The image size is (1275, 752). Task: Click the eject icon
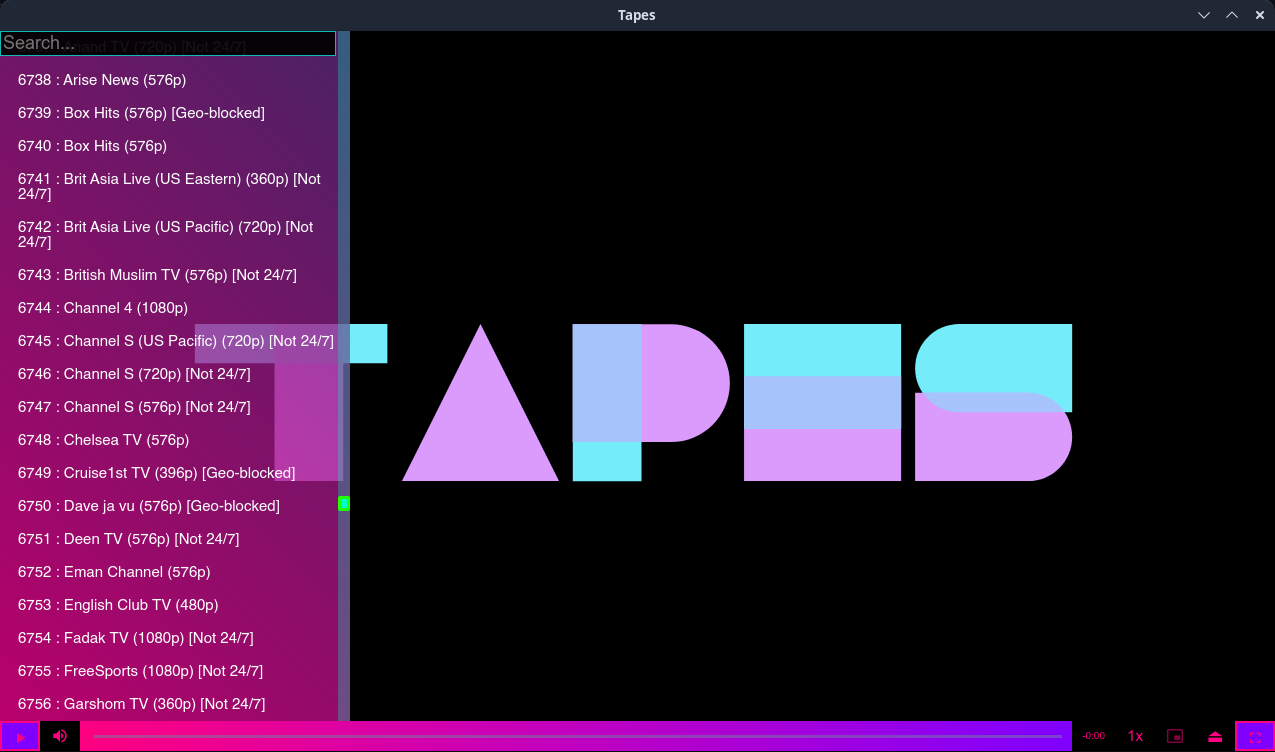click(1215, 736)
